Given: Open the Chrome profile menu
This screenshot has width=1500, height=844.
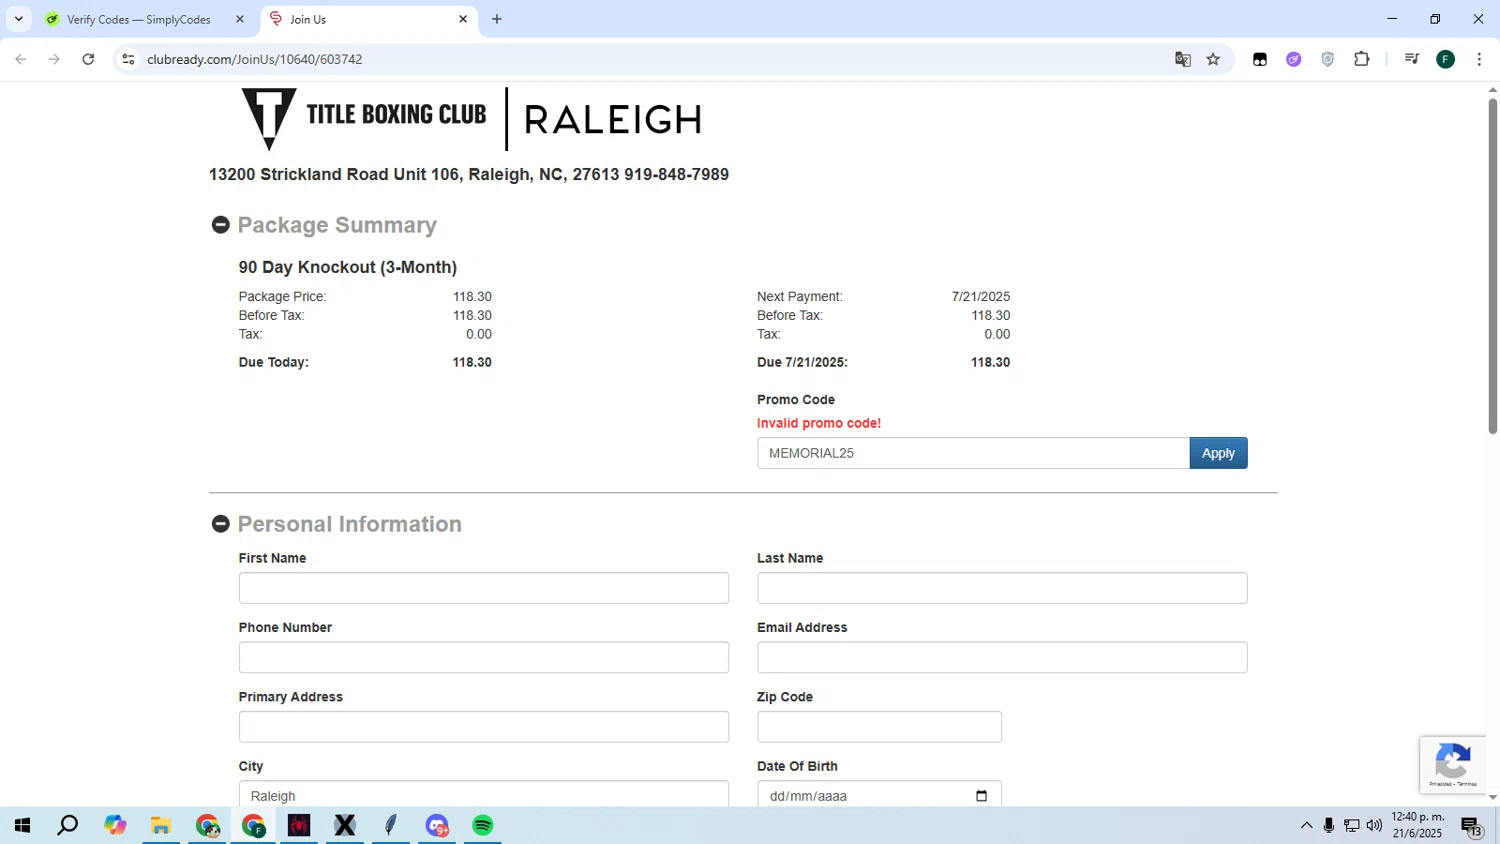Looking at the screenshot, I should tap(1446, 59).
